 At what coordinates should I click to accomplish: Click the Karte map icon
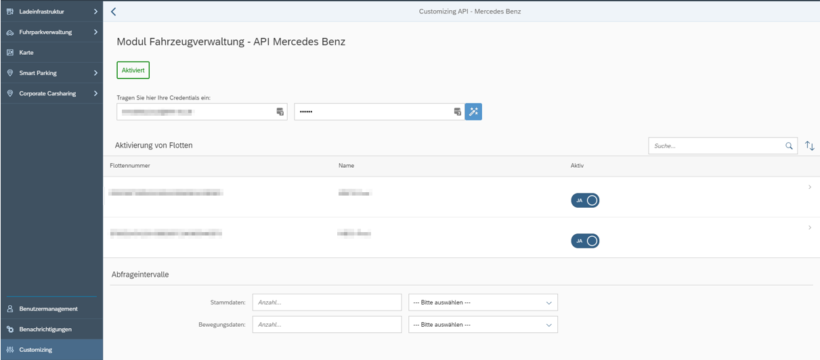tap(9, 52)
